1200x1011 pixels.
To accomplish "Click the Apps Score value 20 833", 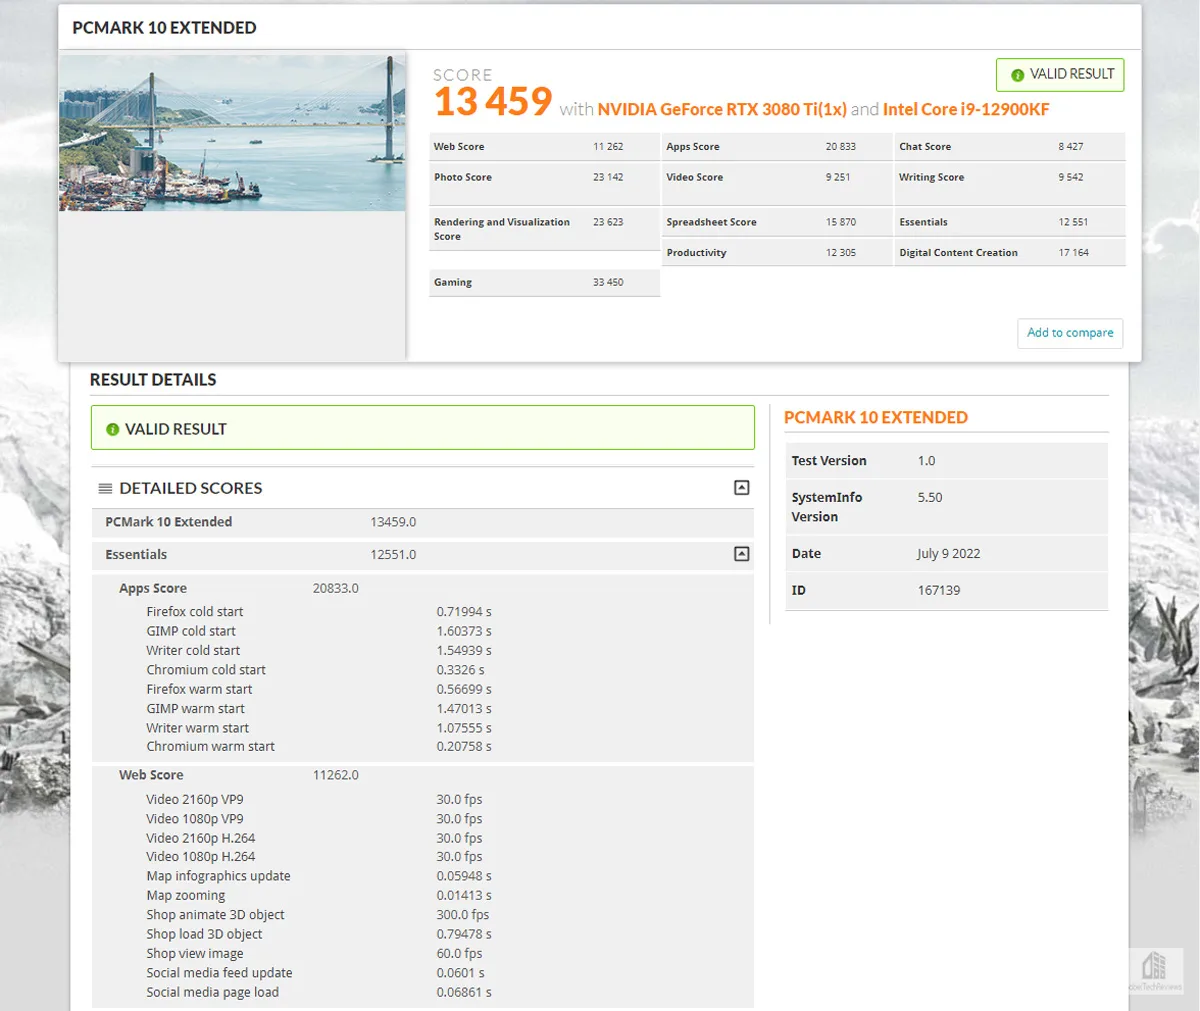I will [x=841, y=147].
